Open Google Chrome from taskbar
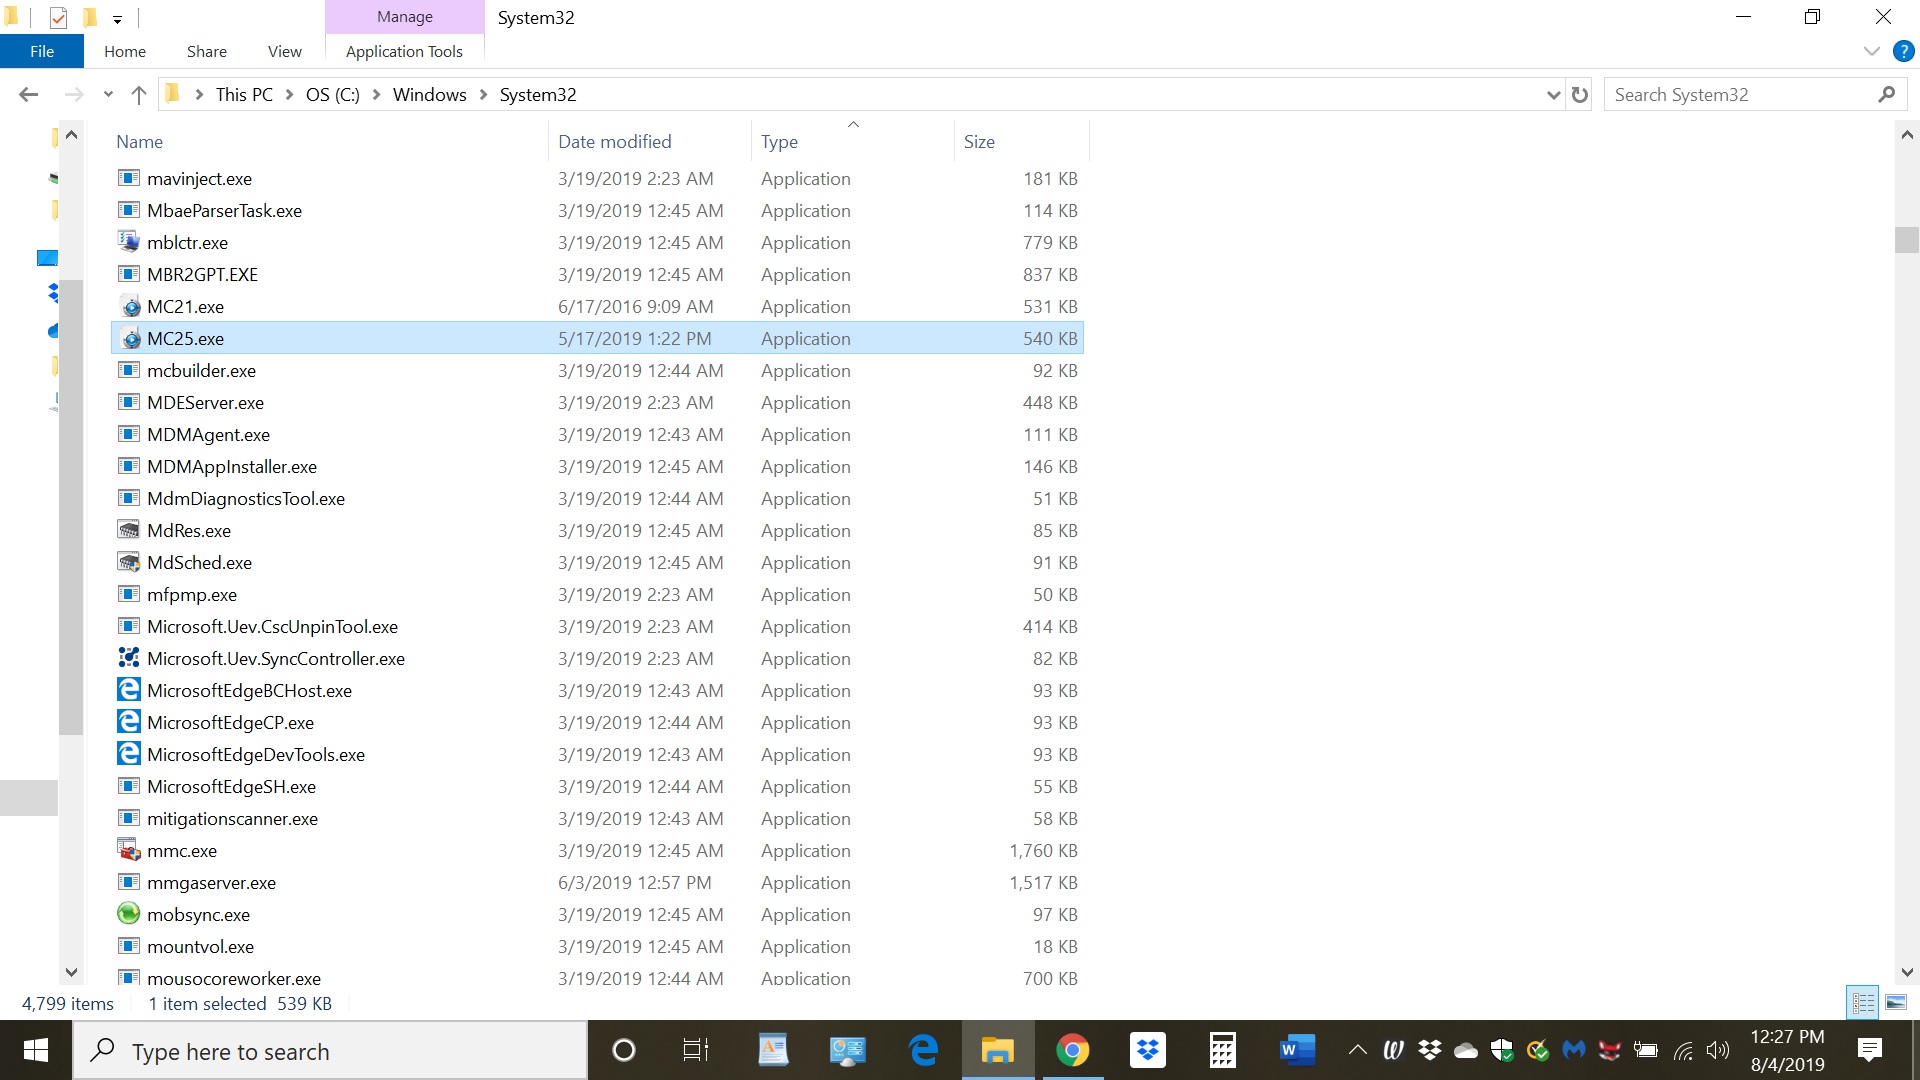The height and width of the screenshot is (1080, 1920). (x=1072, y=1050)
